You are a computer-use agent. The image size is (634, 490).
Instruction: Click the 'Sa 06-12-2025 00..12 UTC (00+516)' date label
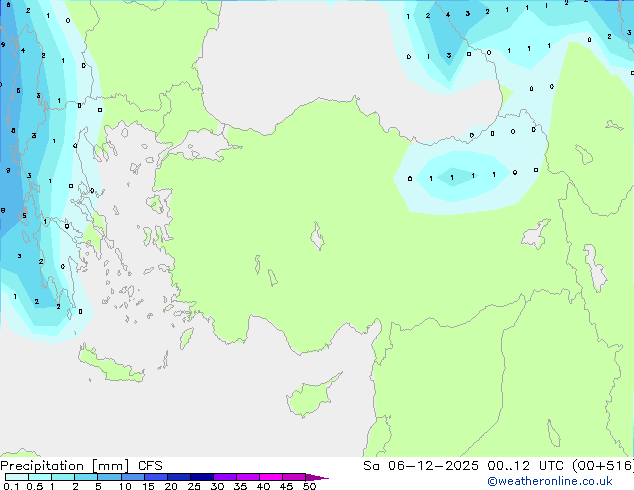pos(498,466)
